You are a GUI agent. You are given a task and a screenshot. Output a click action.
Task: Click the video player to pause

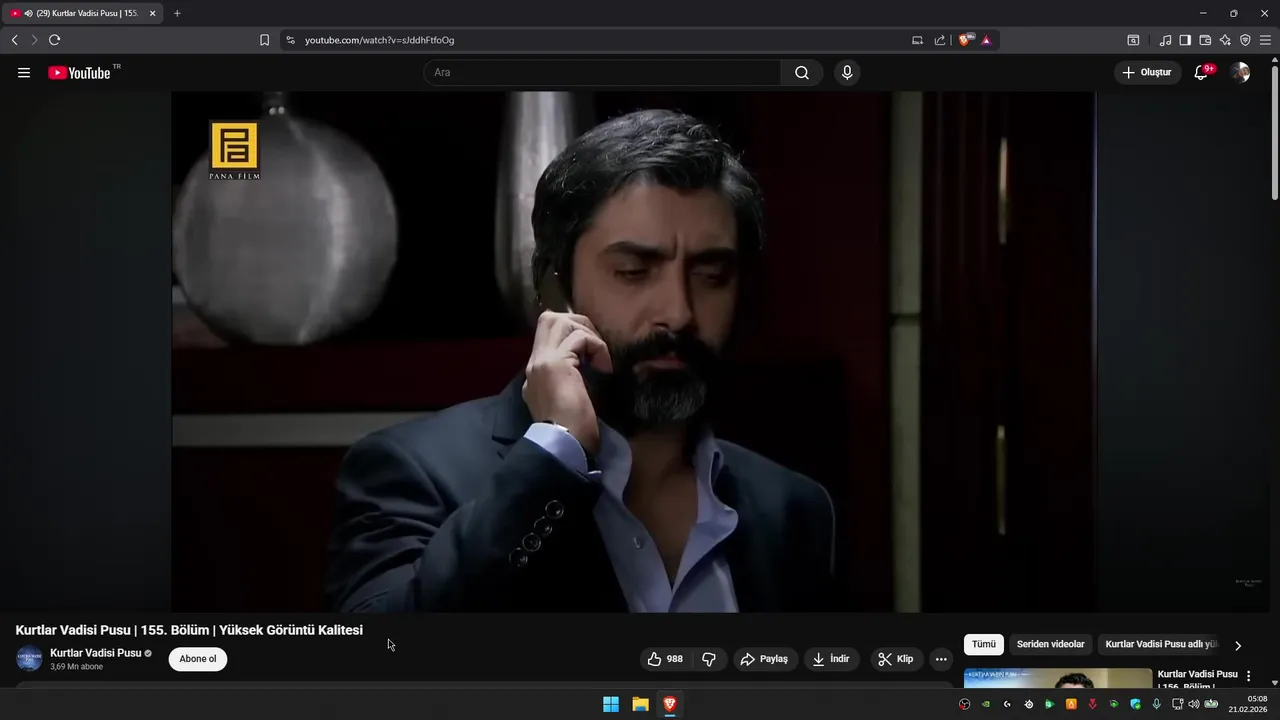pyautogui.click(x=633, y=352)
